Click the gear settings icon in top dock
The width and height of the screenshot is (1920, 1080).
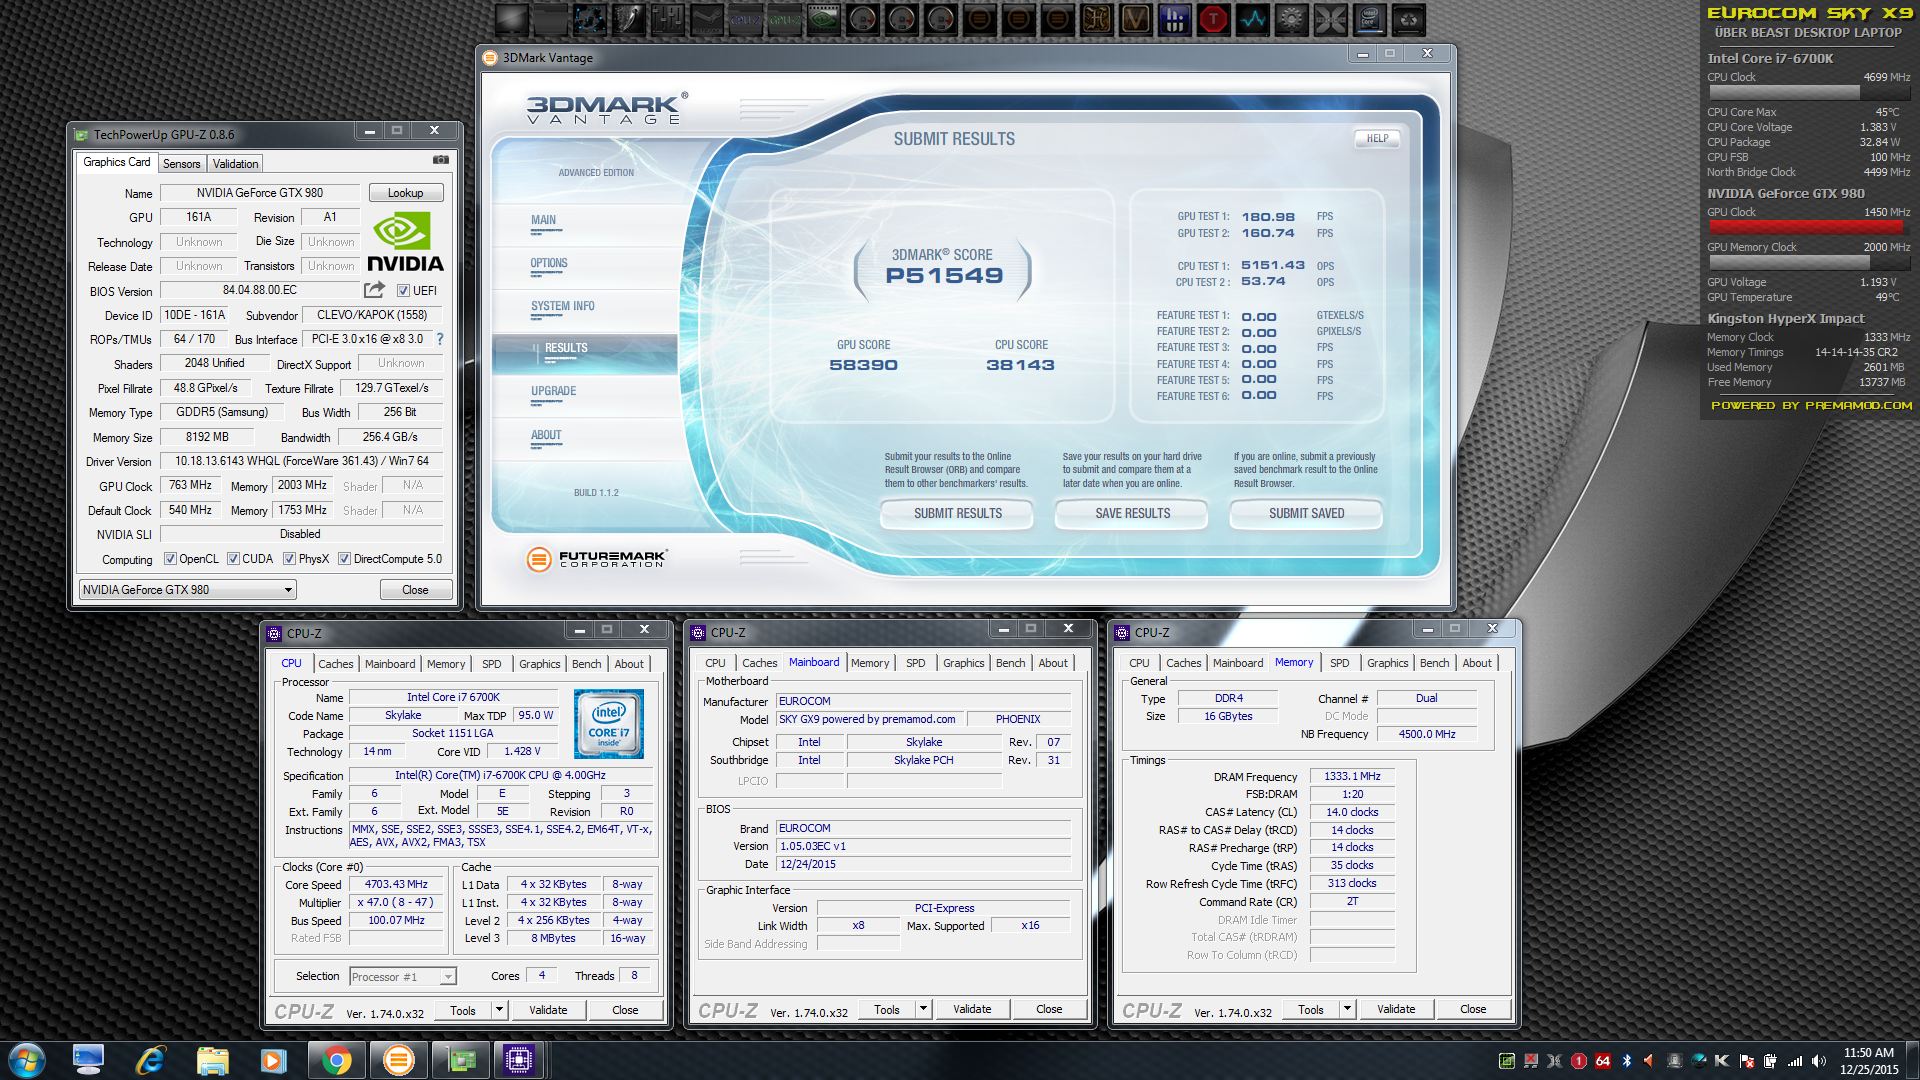1291,19
